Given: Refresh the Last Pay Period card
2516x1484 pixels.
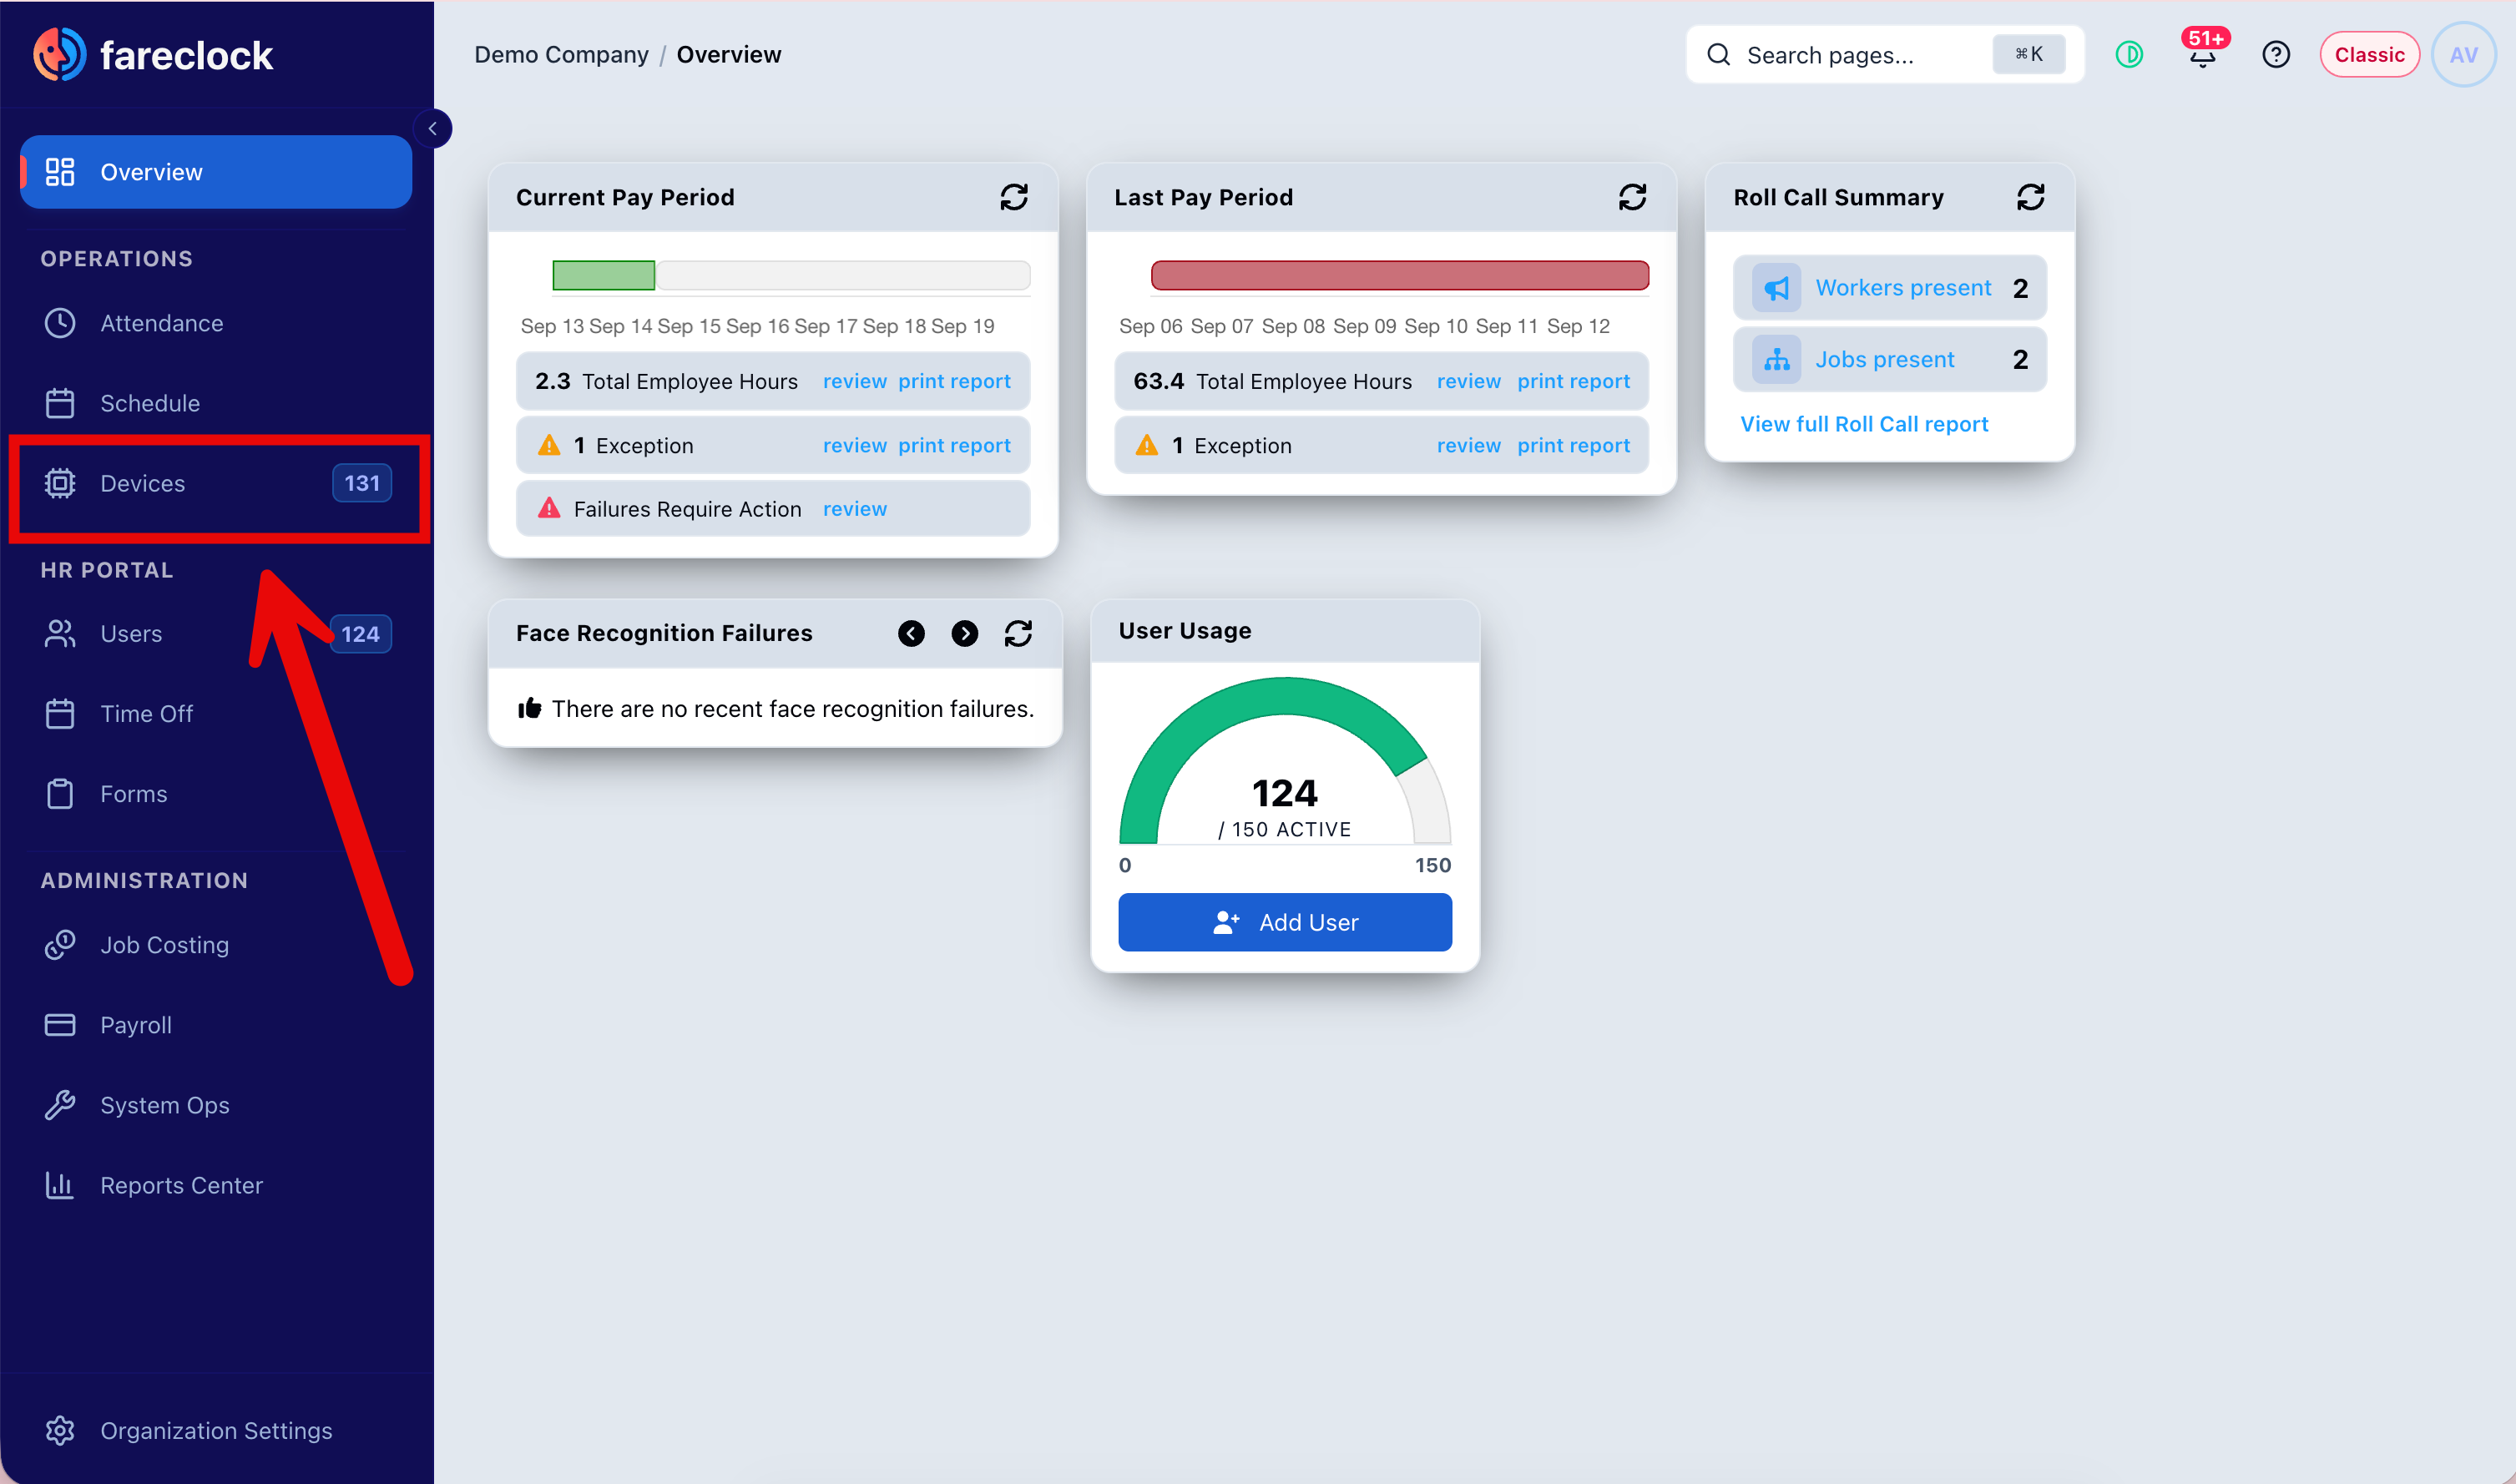Looking at the screenshot, I should coord(1632,197).
